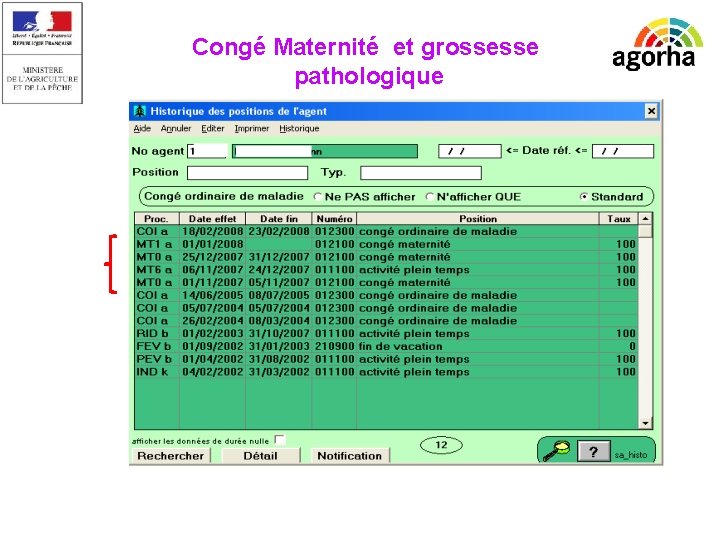720x540 pixels.
Task: Click the Typ. input field
Action: coord(421,173)
